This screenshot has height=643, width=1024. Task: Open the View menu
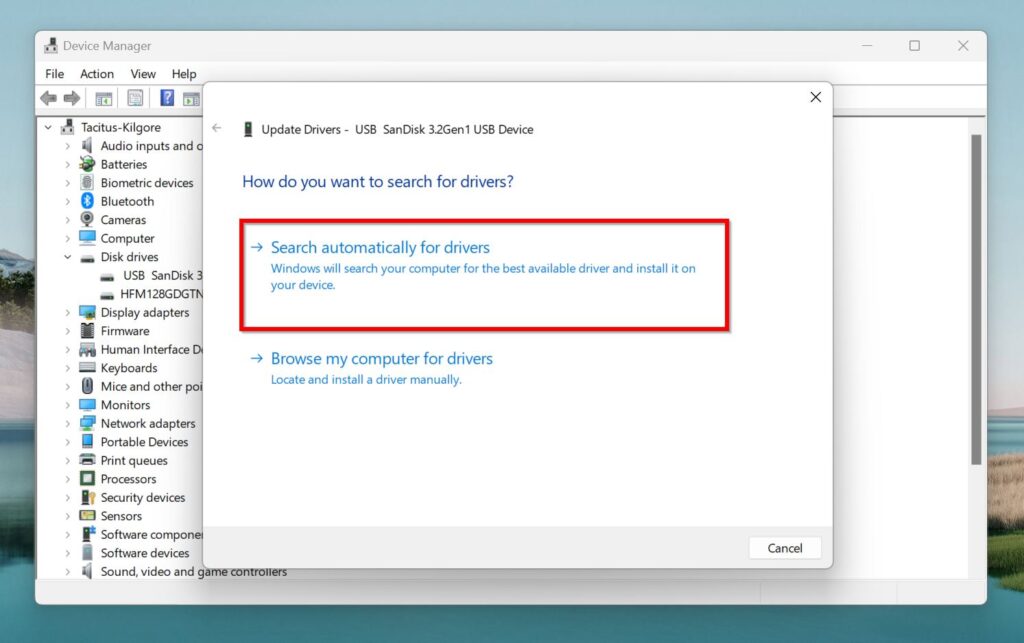[x=143, y=73]
